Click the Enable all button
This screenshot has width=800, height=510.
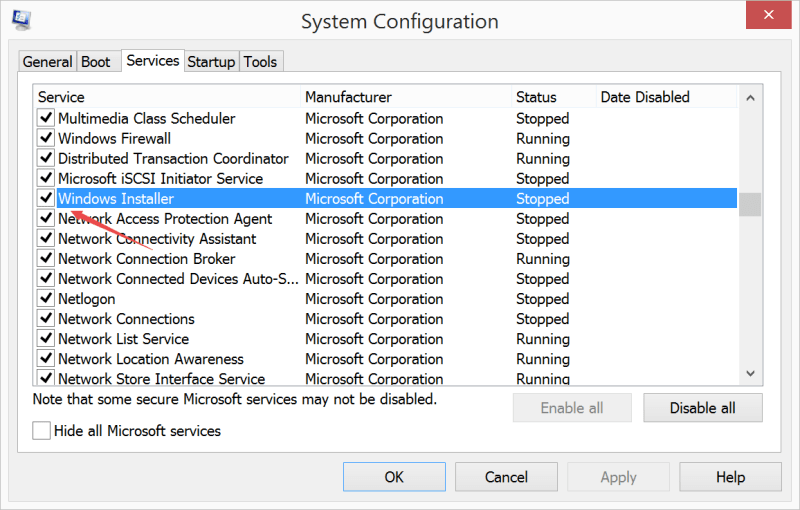[572, 407]
